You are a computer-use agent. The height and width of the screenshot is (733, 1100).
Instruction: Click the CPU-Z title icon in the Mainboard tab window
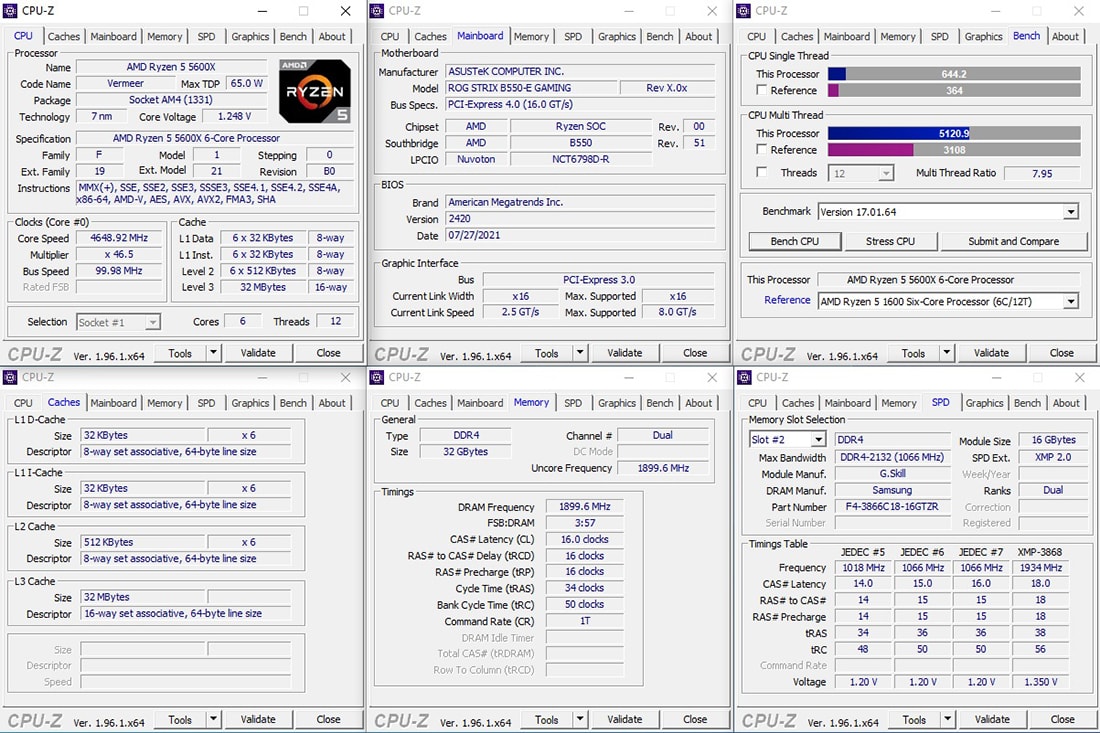(x=377, y=11)
